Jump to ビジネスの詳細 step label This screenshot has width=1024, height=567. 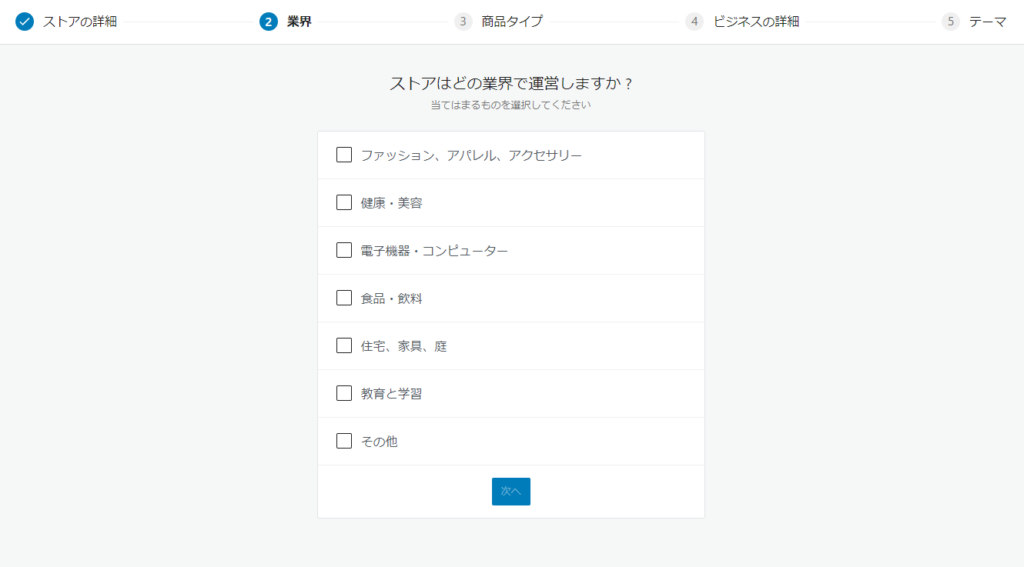pos(756,22)
